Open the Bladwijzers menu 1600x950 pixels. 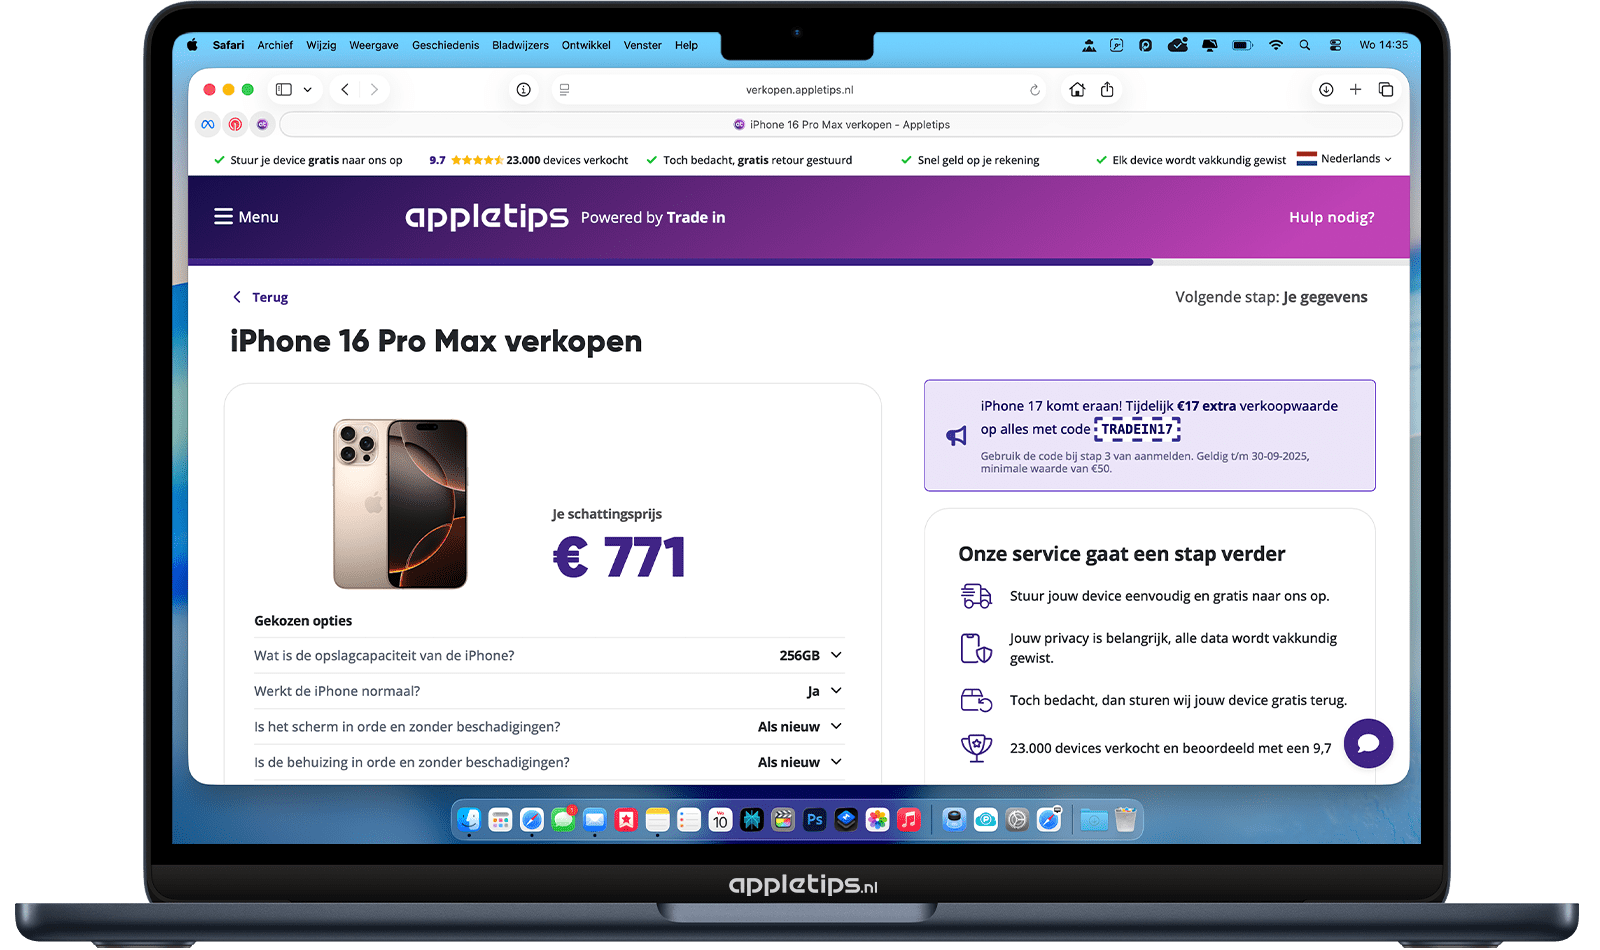[x=520, y=45]
